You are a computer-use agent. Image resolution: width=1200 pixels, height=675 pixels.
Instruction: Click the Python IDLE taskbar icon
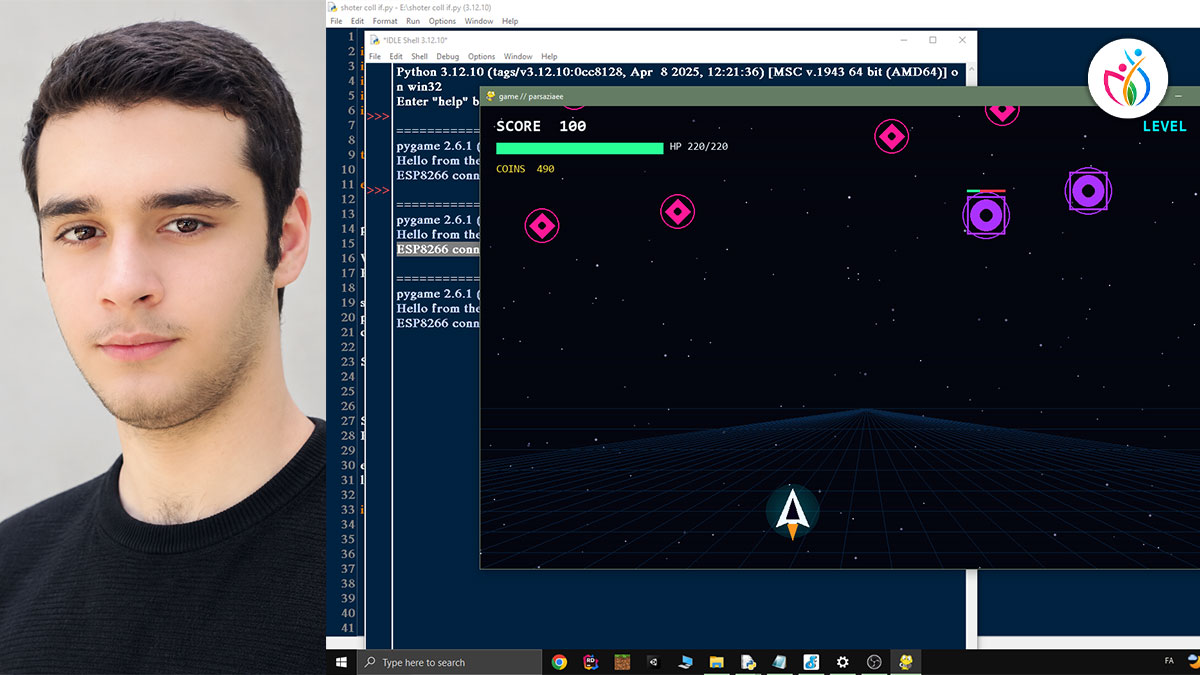905,662
